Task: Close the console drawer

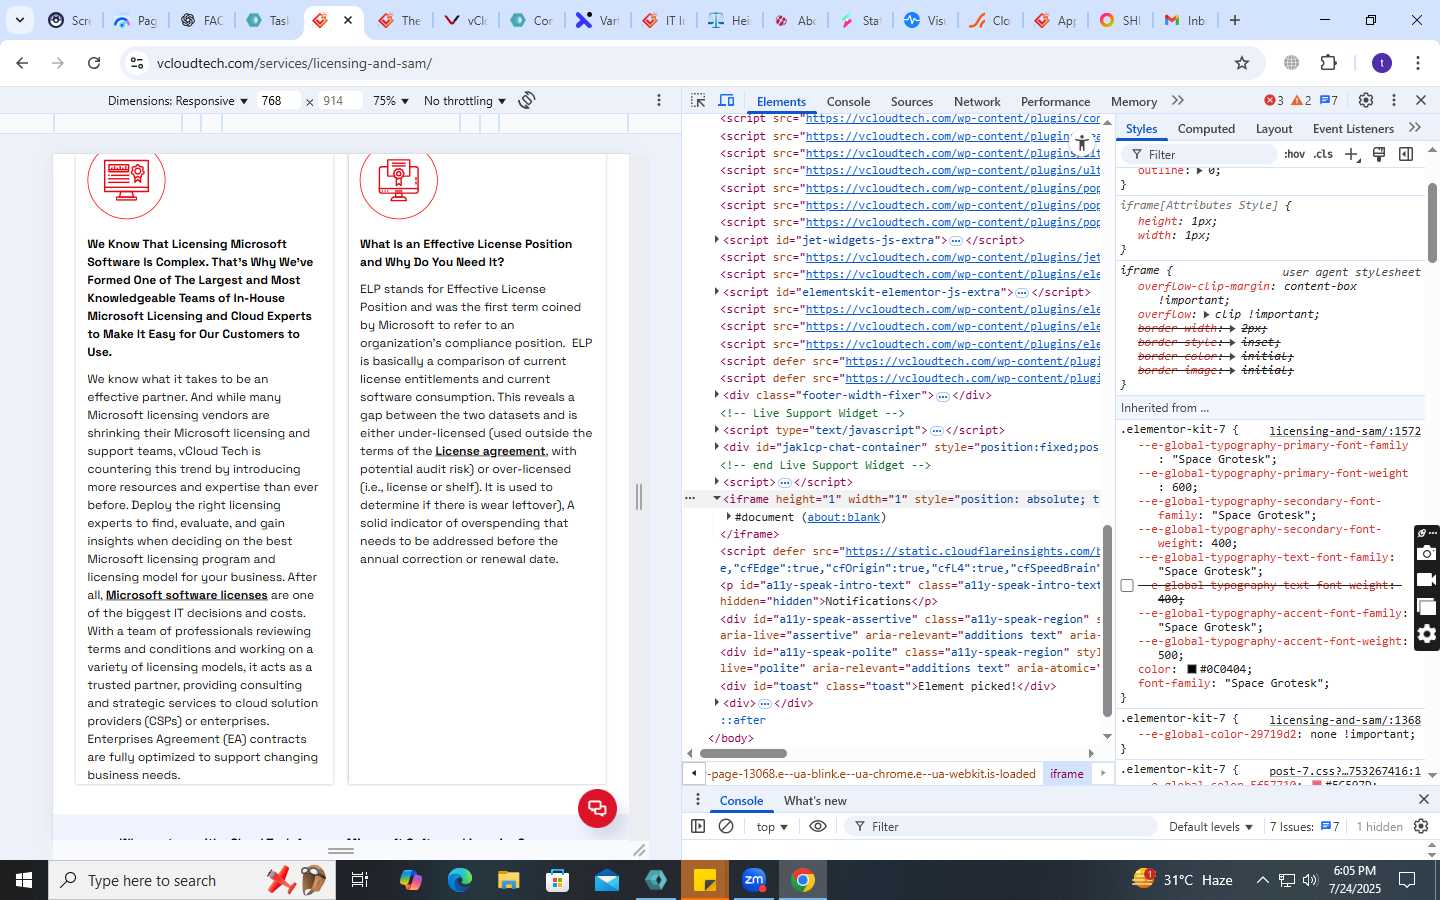Action: [1424, 799]
